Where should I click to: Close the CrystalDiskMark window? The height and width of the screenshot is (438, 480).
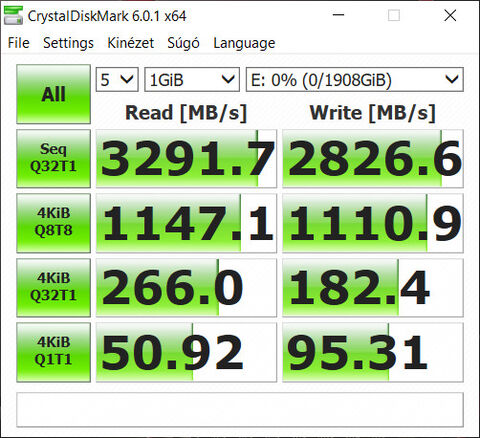[x=450, y=15]
